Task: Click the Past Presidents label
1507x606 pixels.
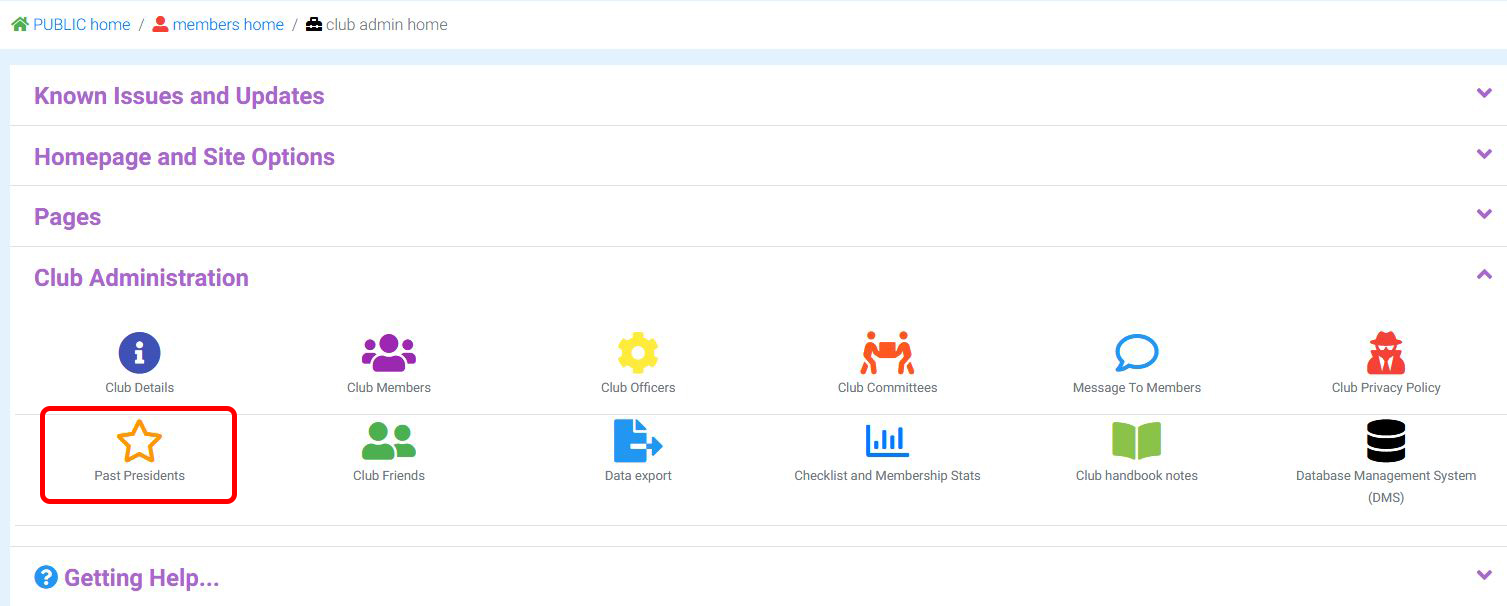Action: tap(139, 476)
